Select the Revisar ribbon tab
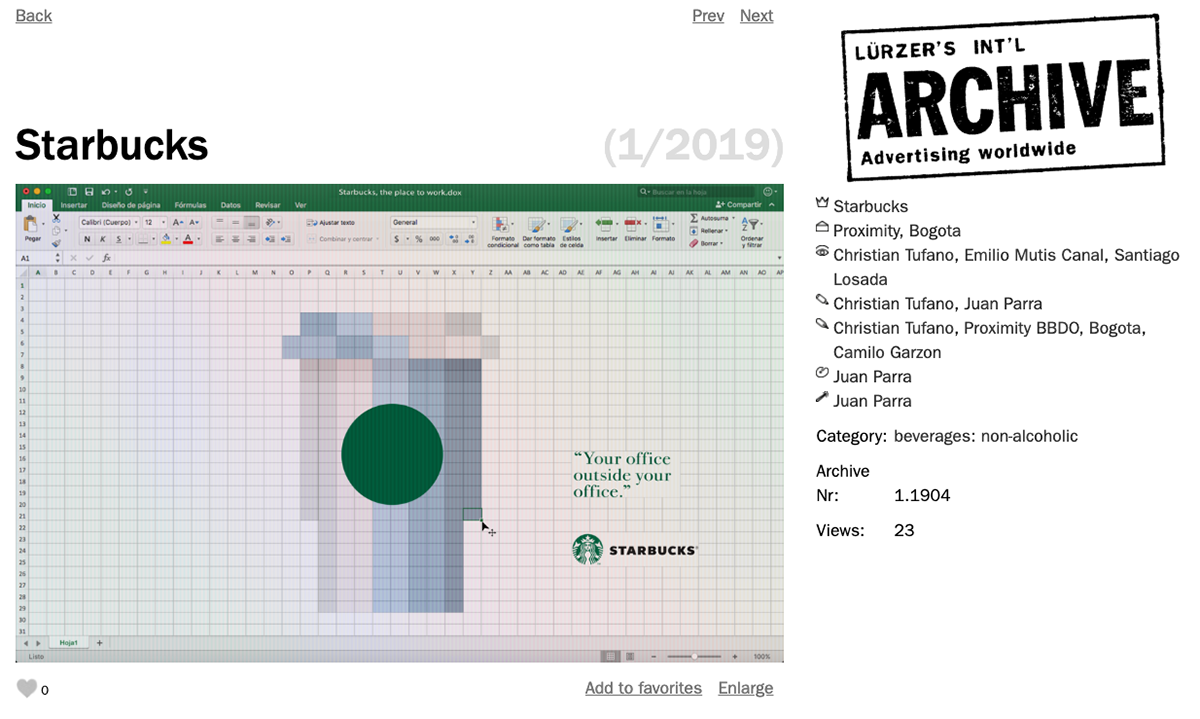 coord(268,205)
